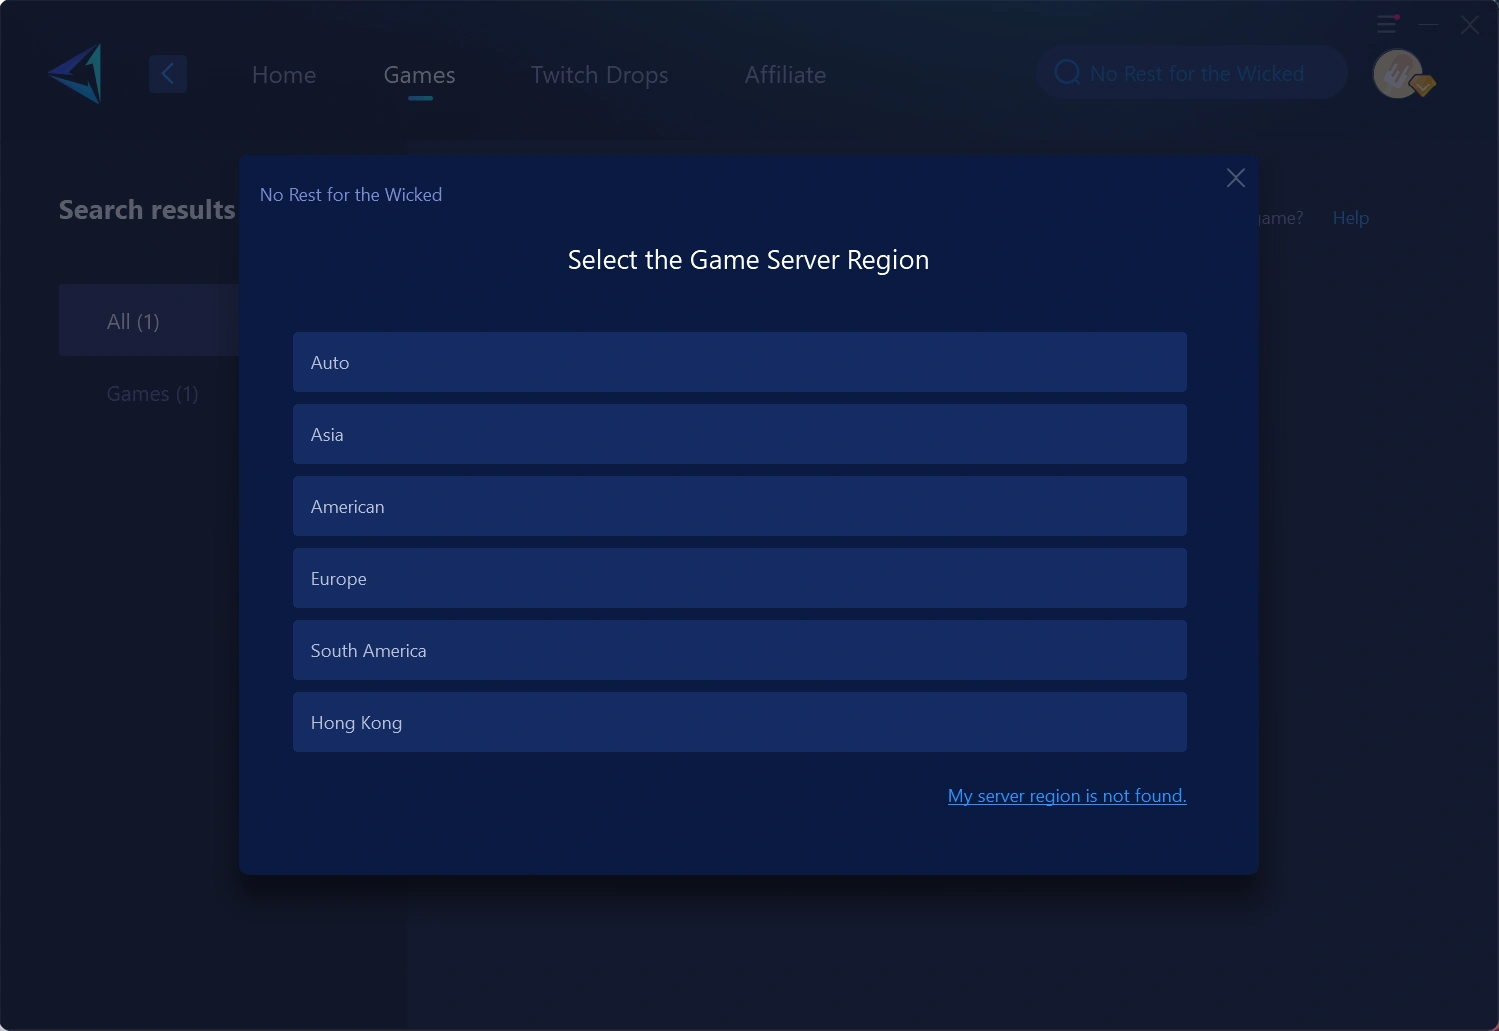The height and width of the screenshot is (1031, 1499).
Task: Open the search magnifier icon
Action: (x=1066, y=71)
